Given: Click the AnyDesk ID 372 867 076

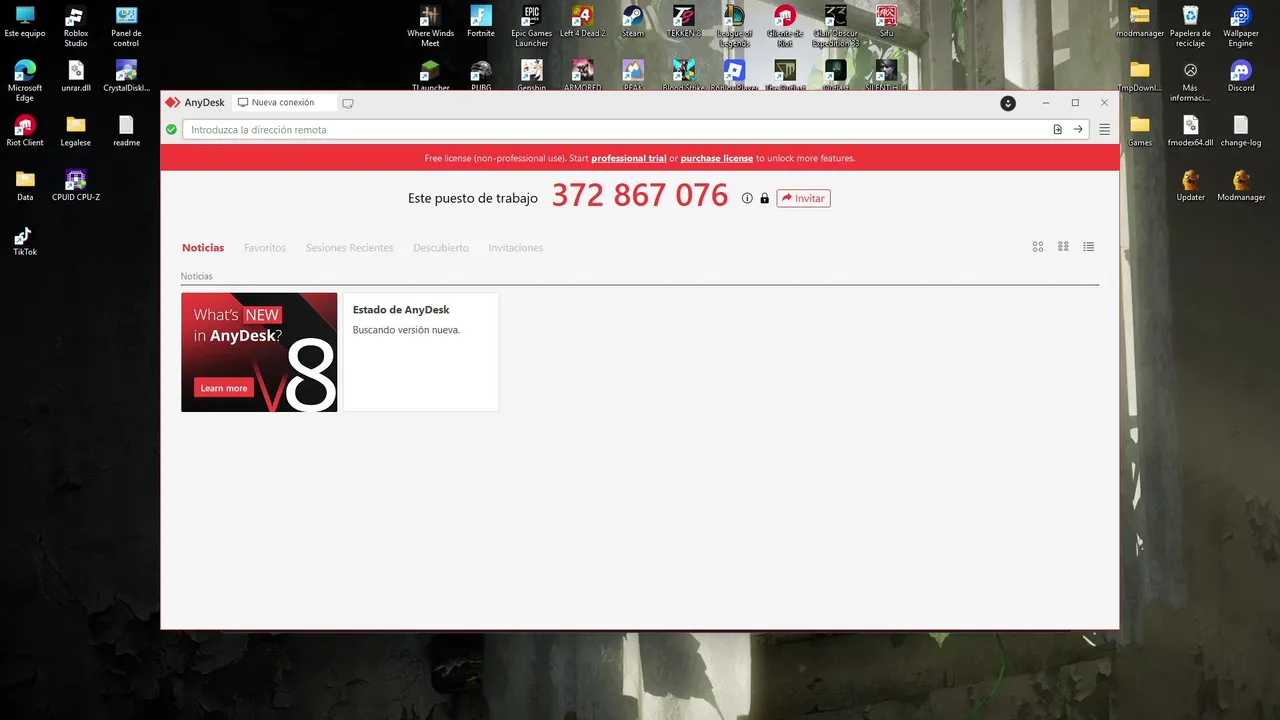Looking at the screenshot, I should pos(640,195).
